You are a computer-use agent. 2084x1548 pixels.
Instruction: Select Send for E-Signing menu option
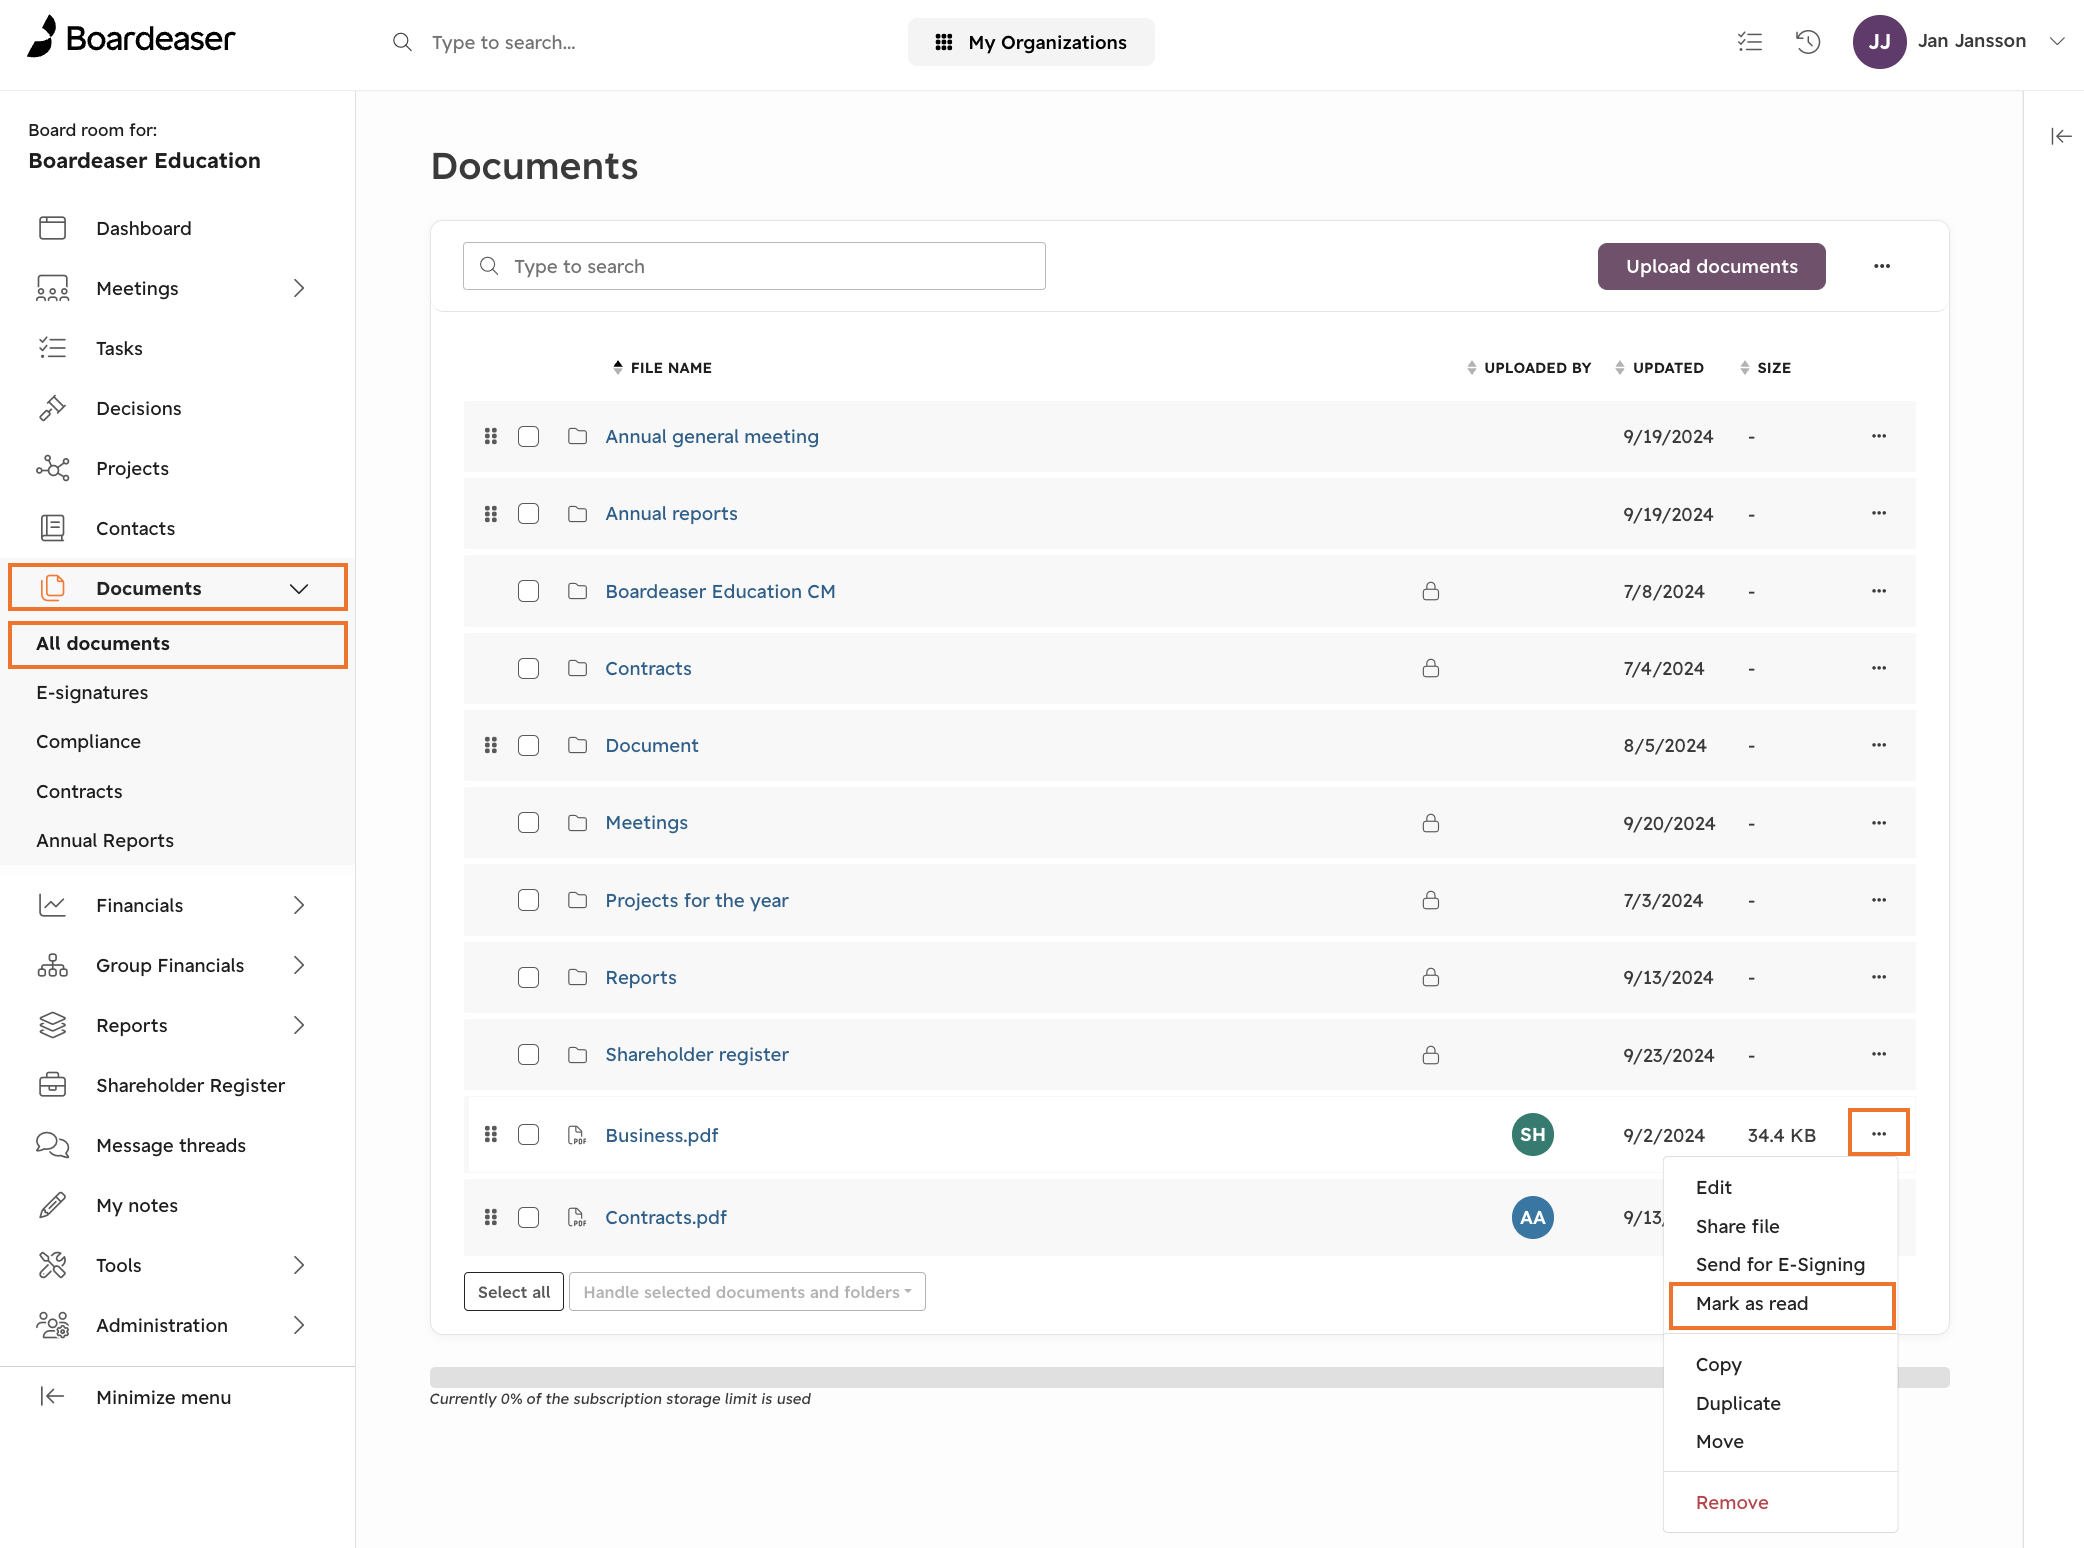pos(1780,1264)
